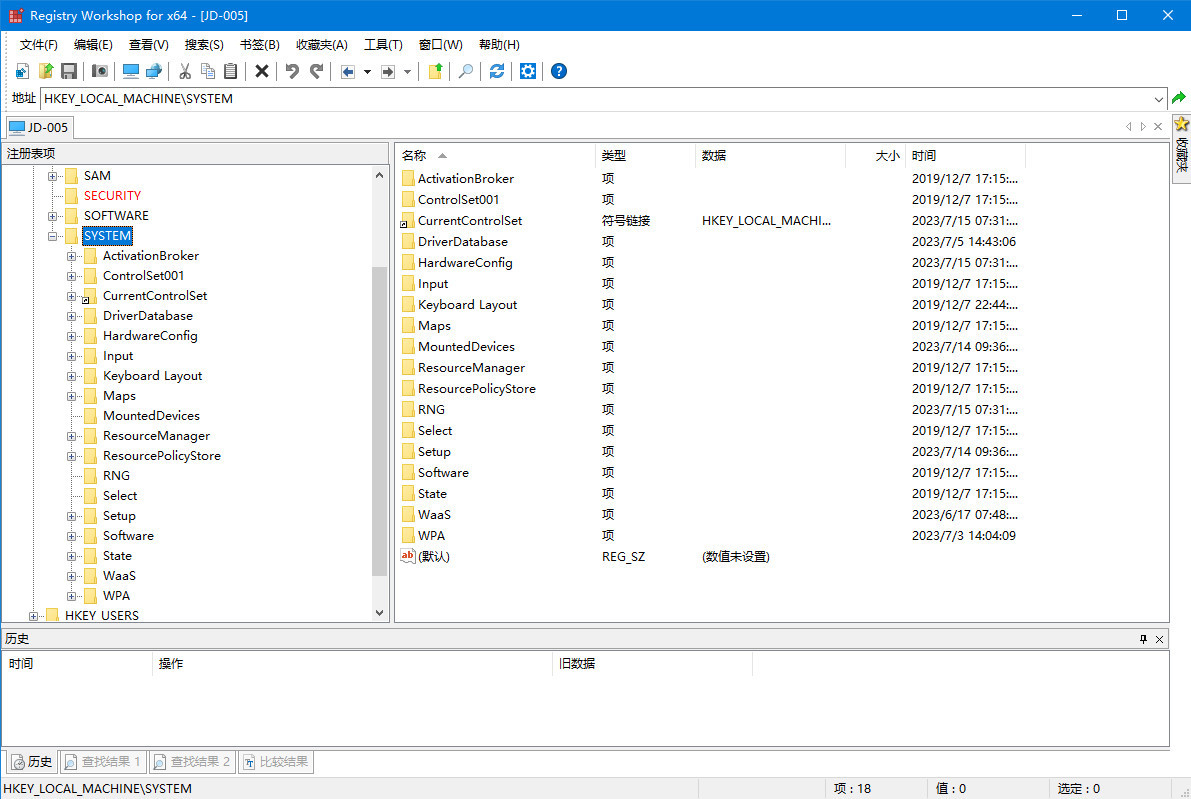This screenshot has width=1191, height=799.
Task: Click the registry snapshot camera icon
Action: [x=100, y=71]
